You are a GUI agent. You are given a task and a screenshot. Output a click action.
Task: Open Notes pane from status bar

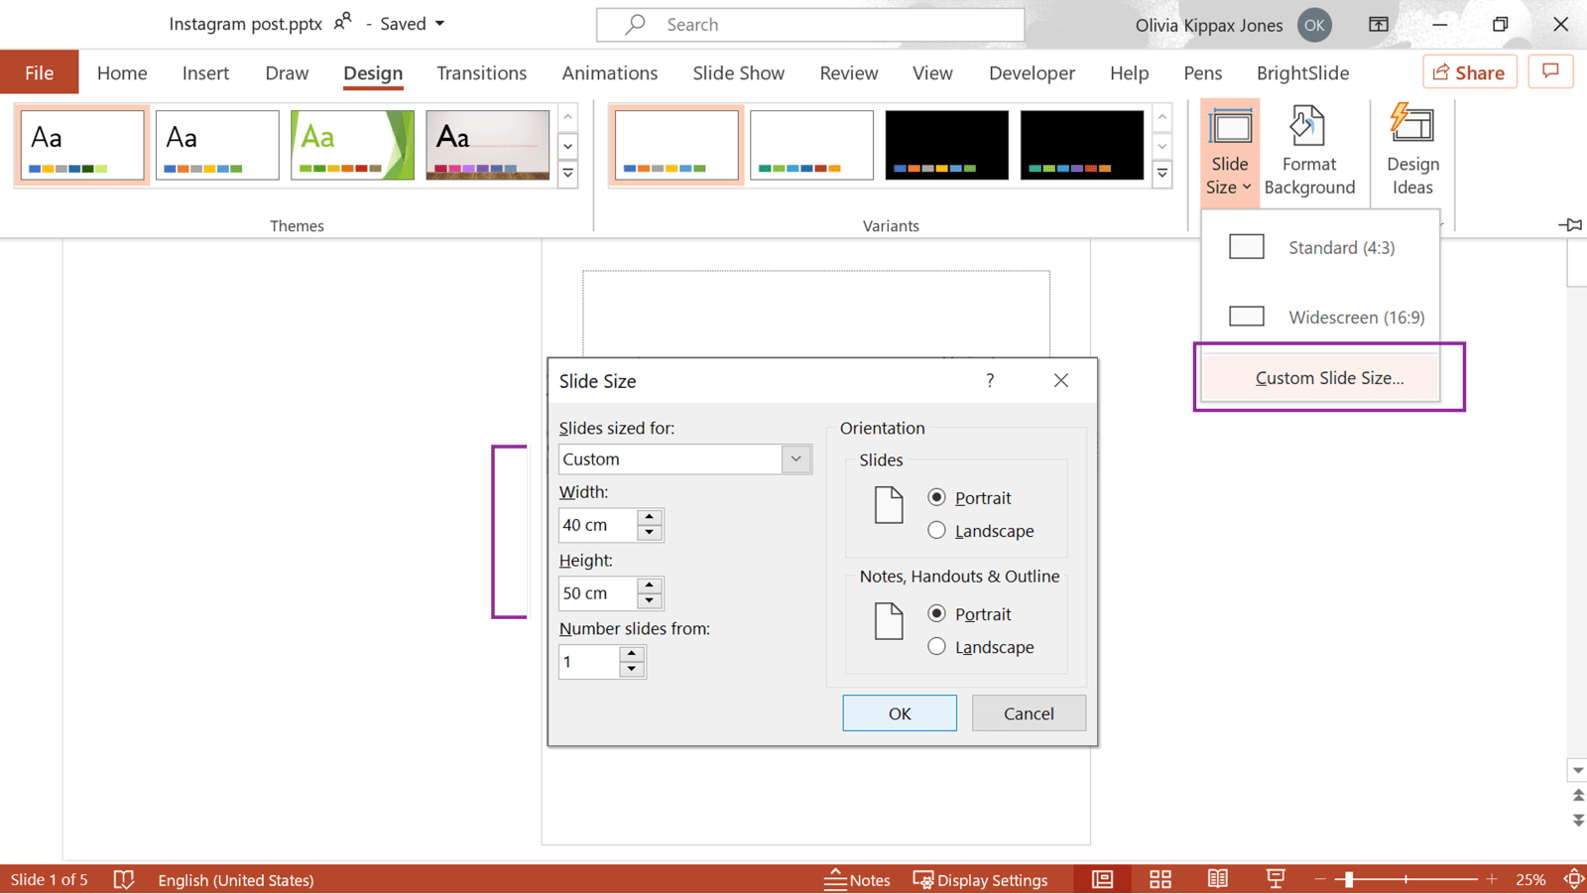[857, 880]
